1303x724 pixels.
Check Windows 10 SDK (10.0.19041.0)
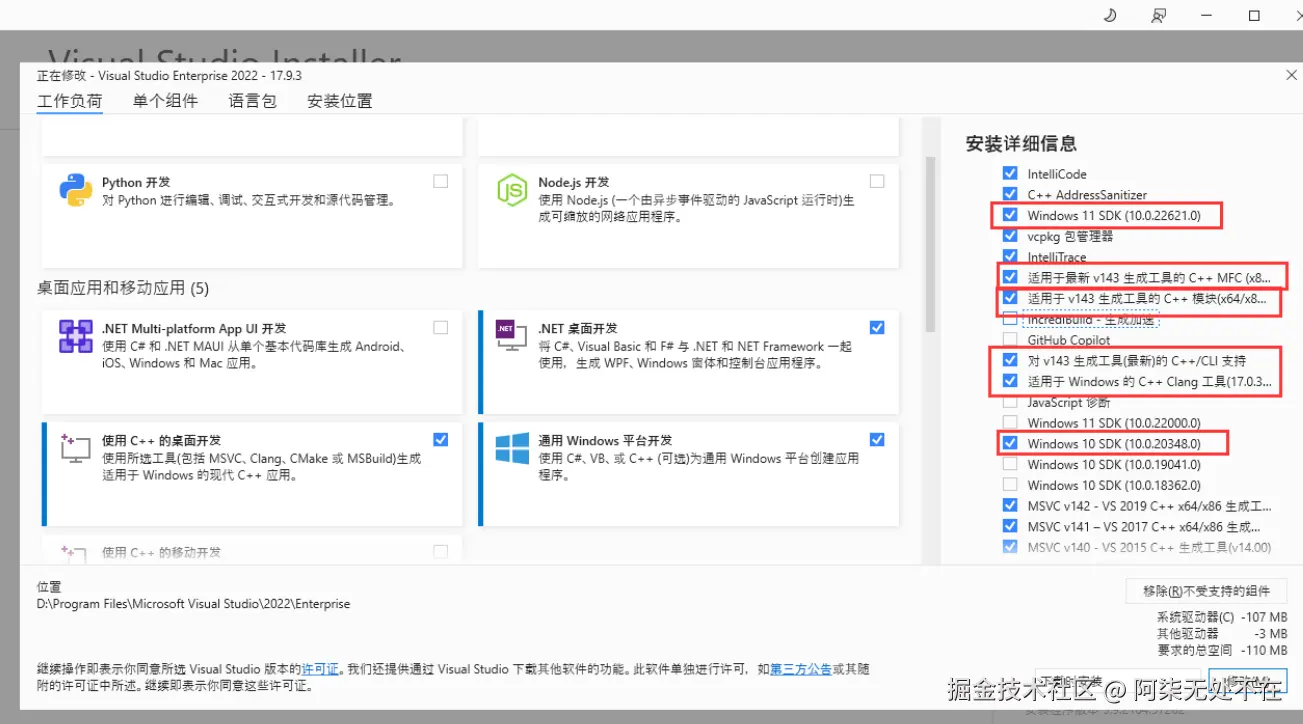(x=1010, y=464)
